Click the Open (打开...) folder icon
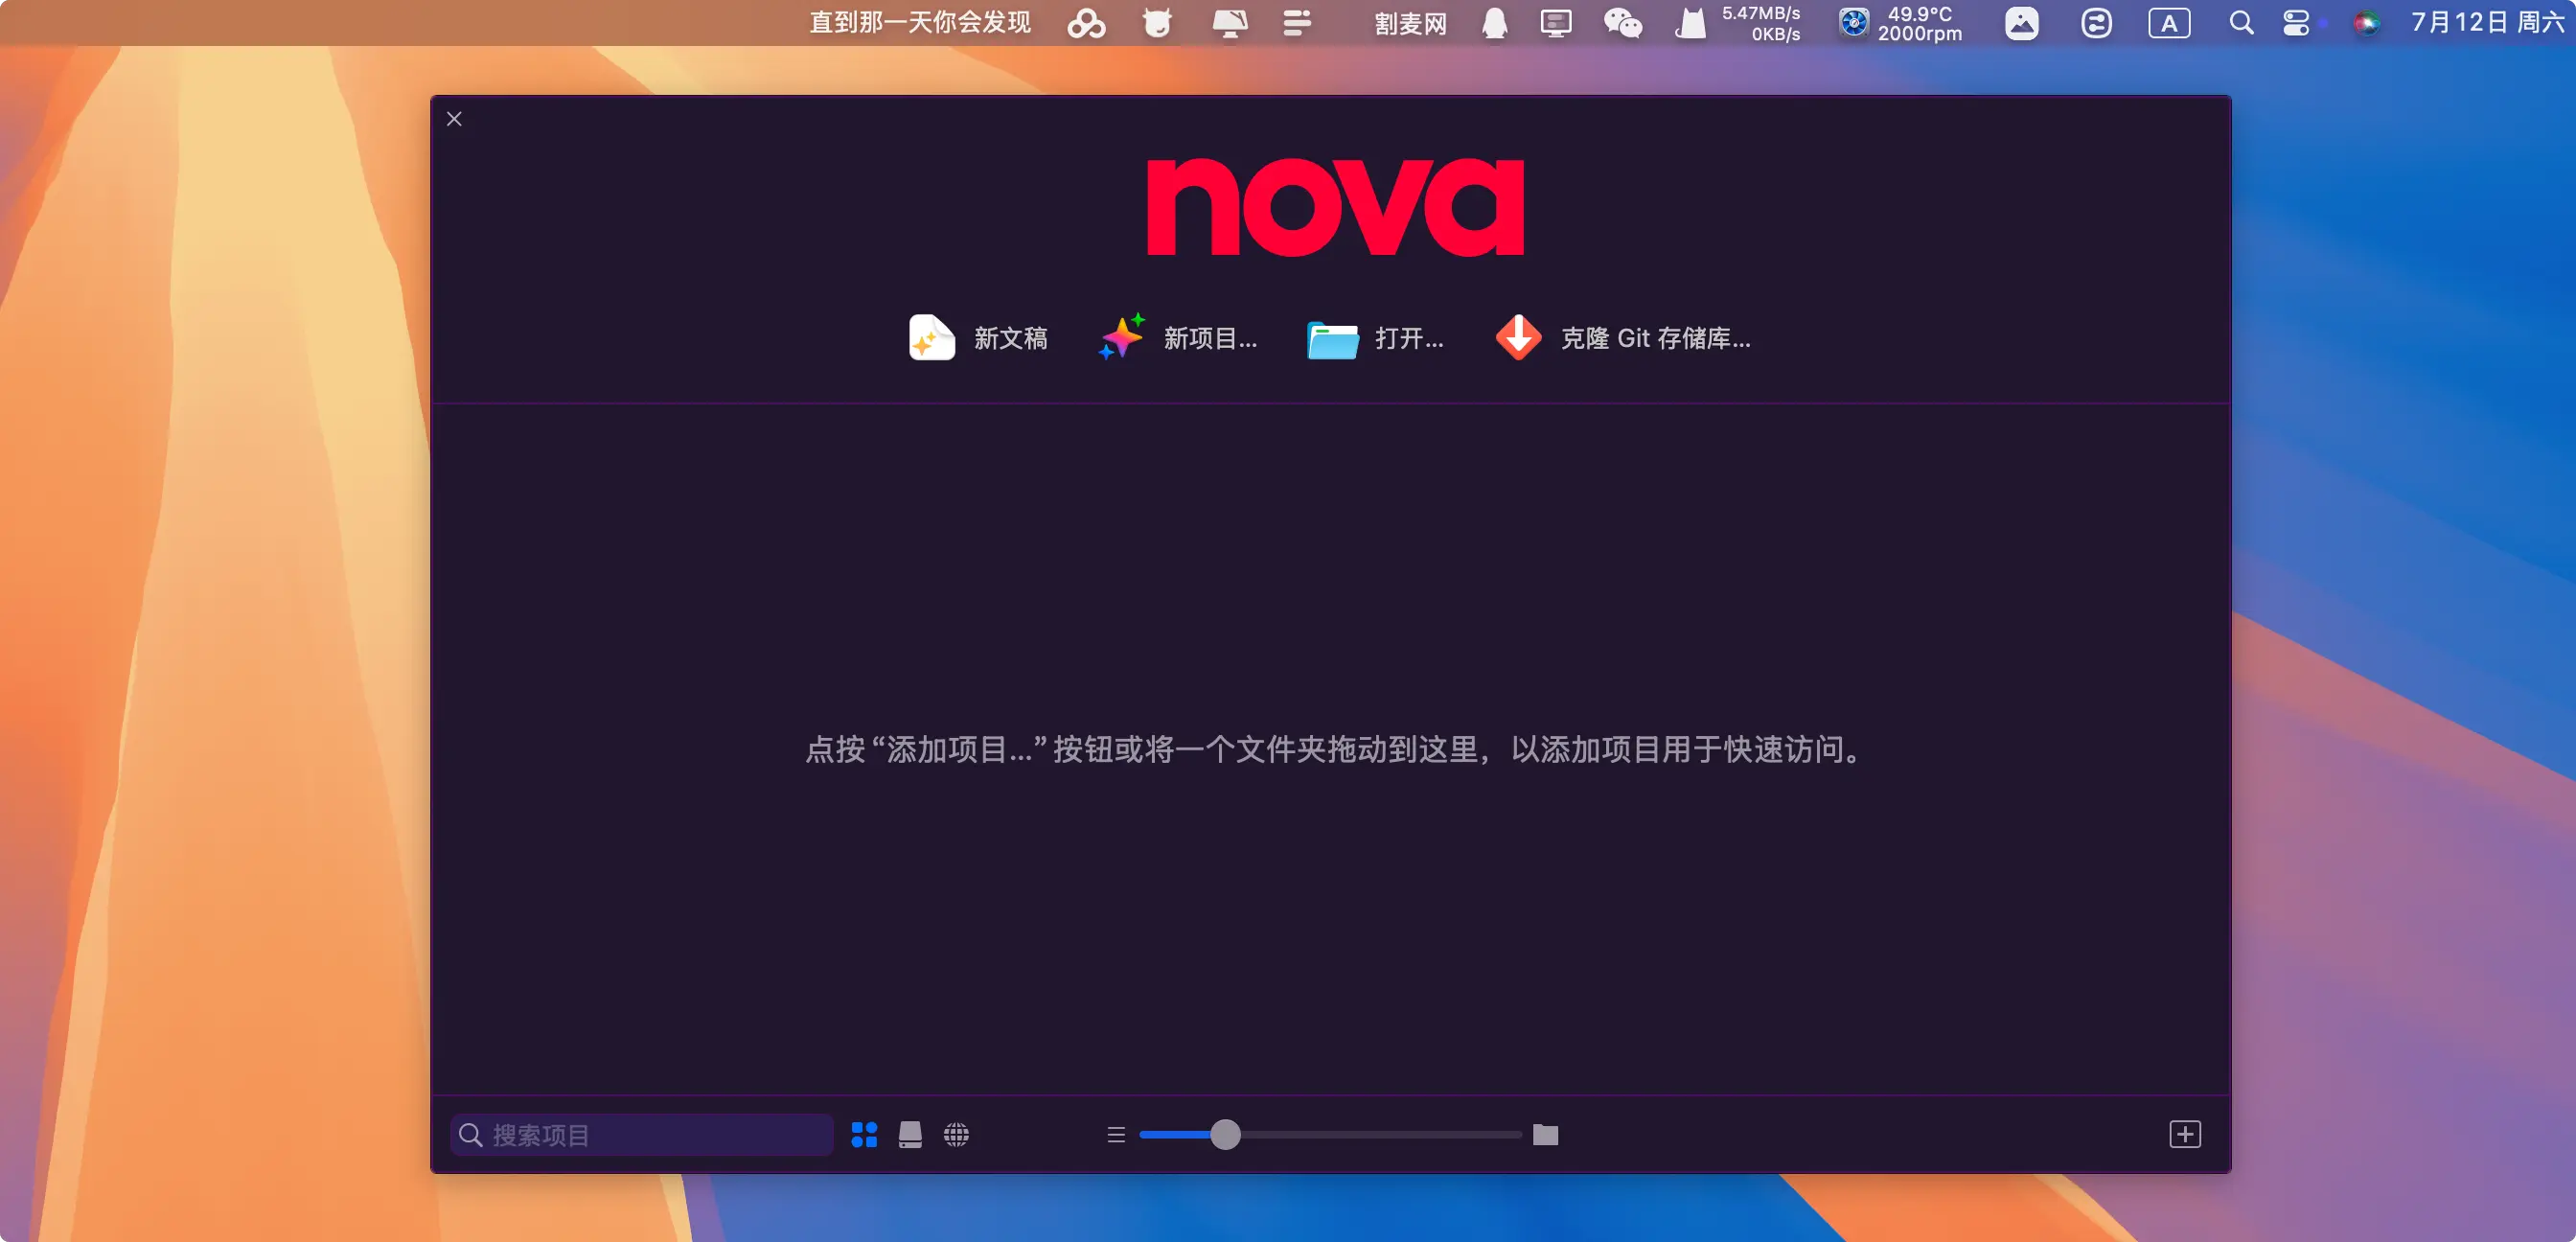 pos(1333,340)
